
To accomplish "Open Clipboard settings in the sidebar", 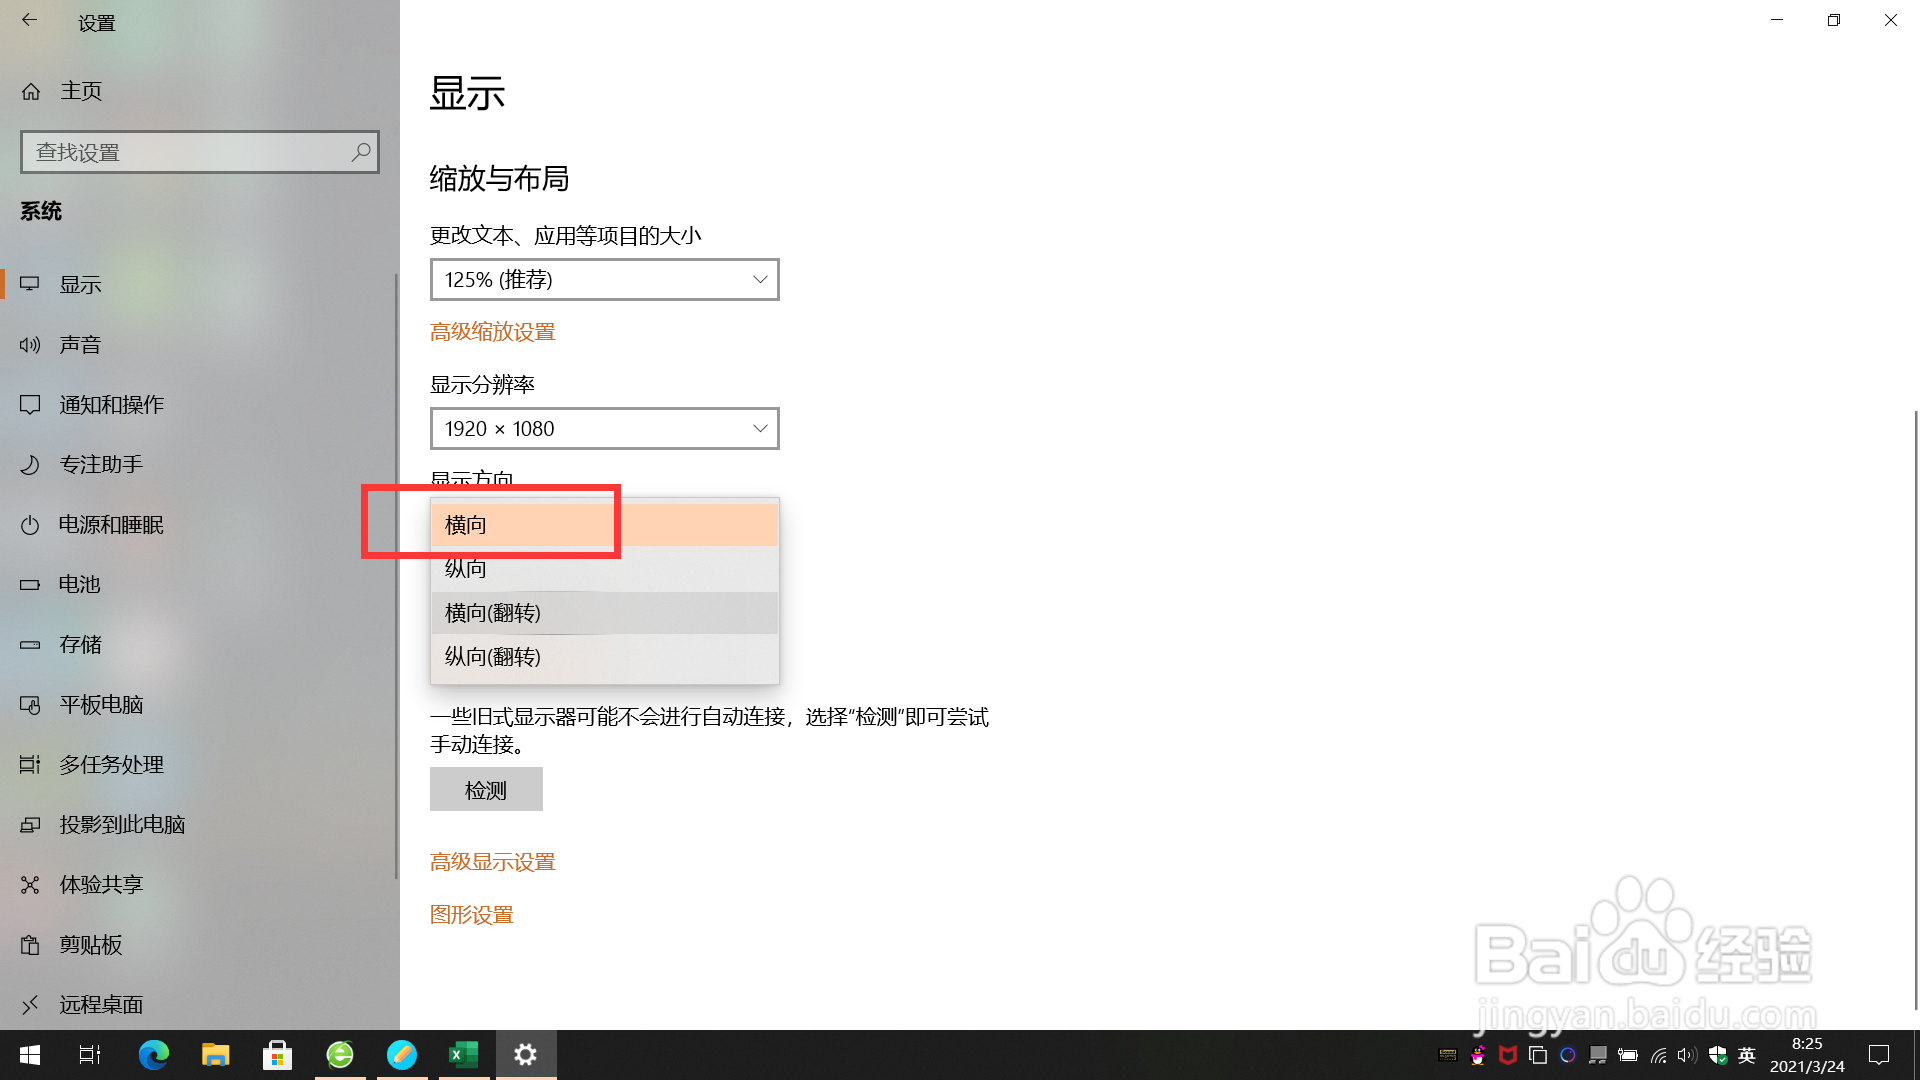I will (x=91, y=944).
